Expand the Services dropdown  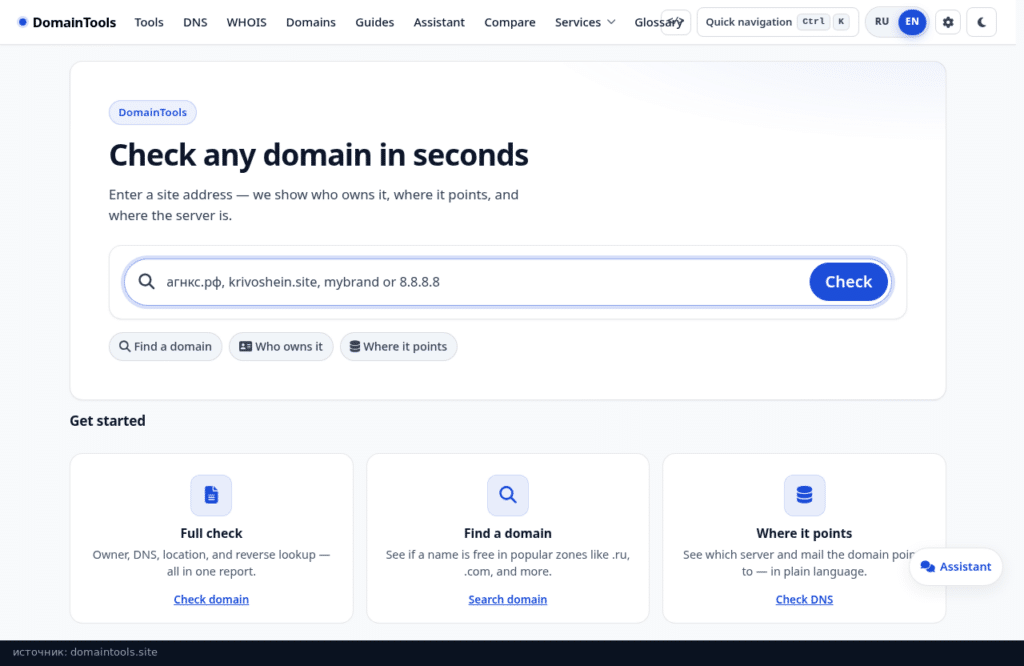pyautogui.click(x=584, y=22)
